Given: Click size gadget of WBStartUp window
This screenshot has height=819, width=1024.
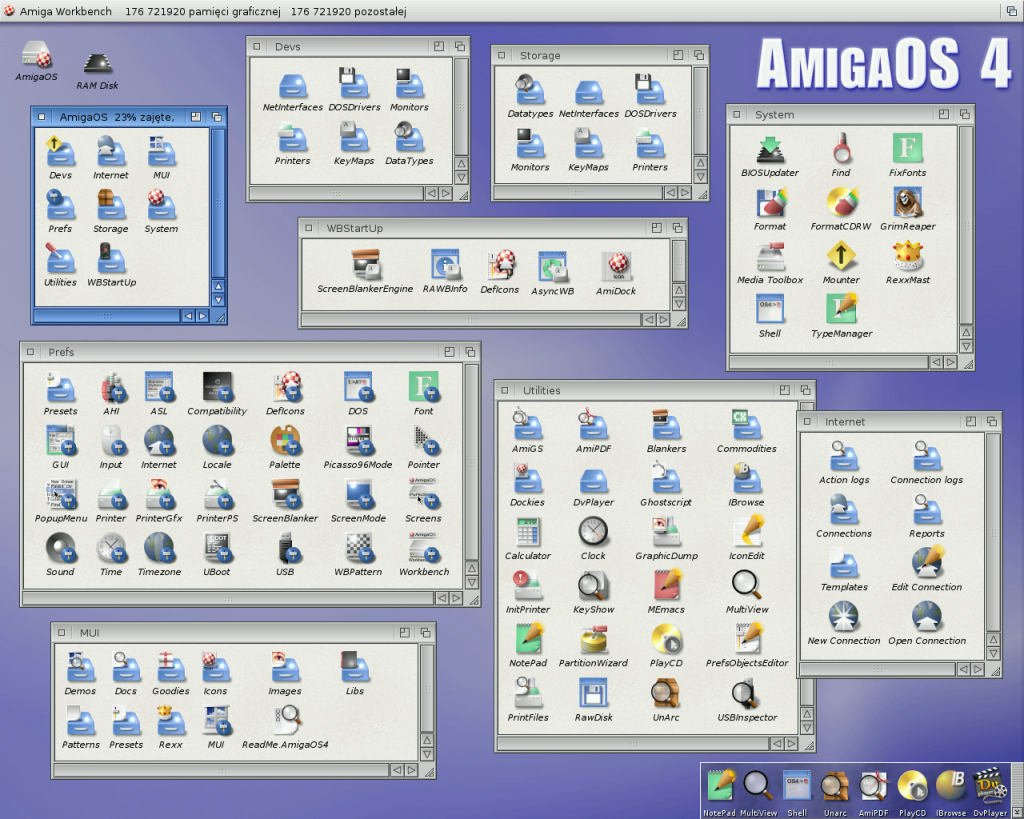Looking at the screenshot, I should point(680,321).
